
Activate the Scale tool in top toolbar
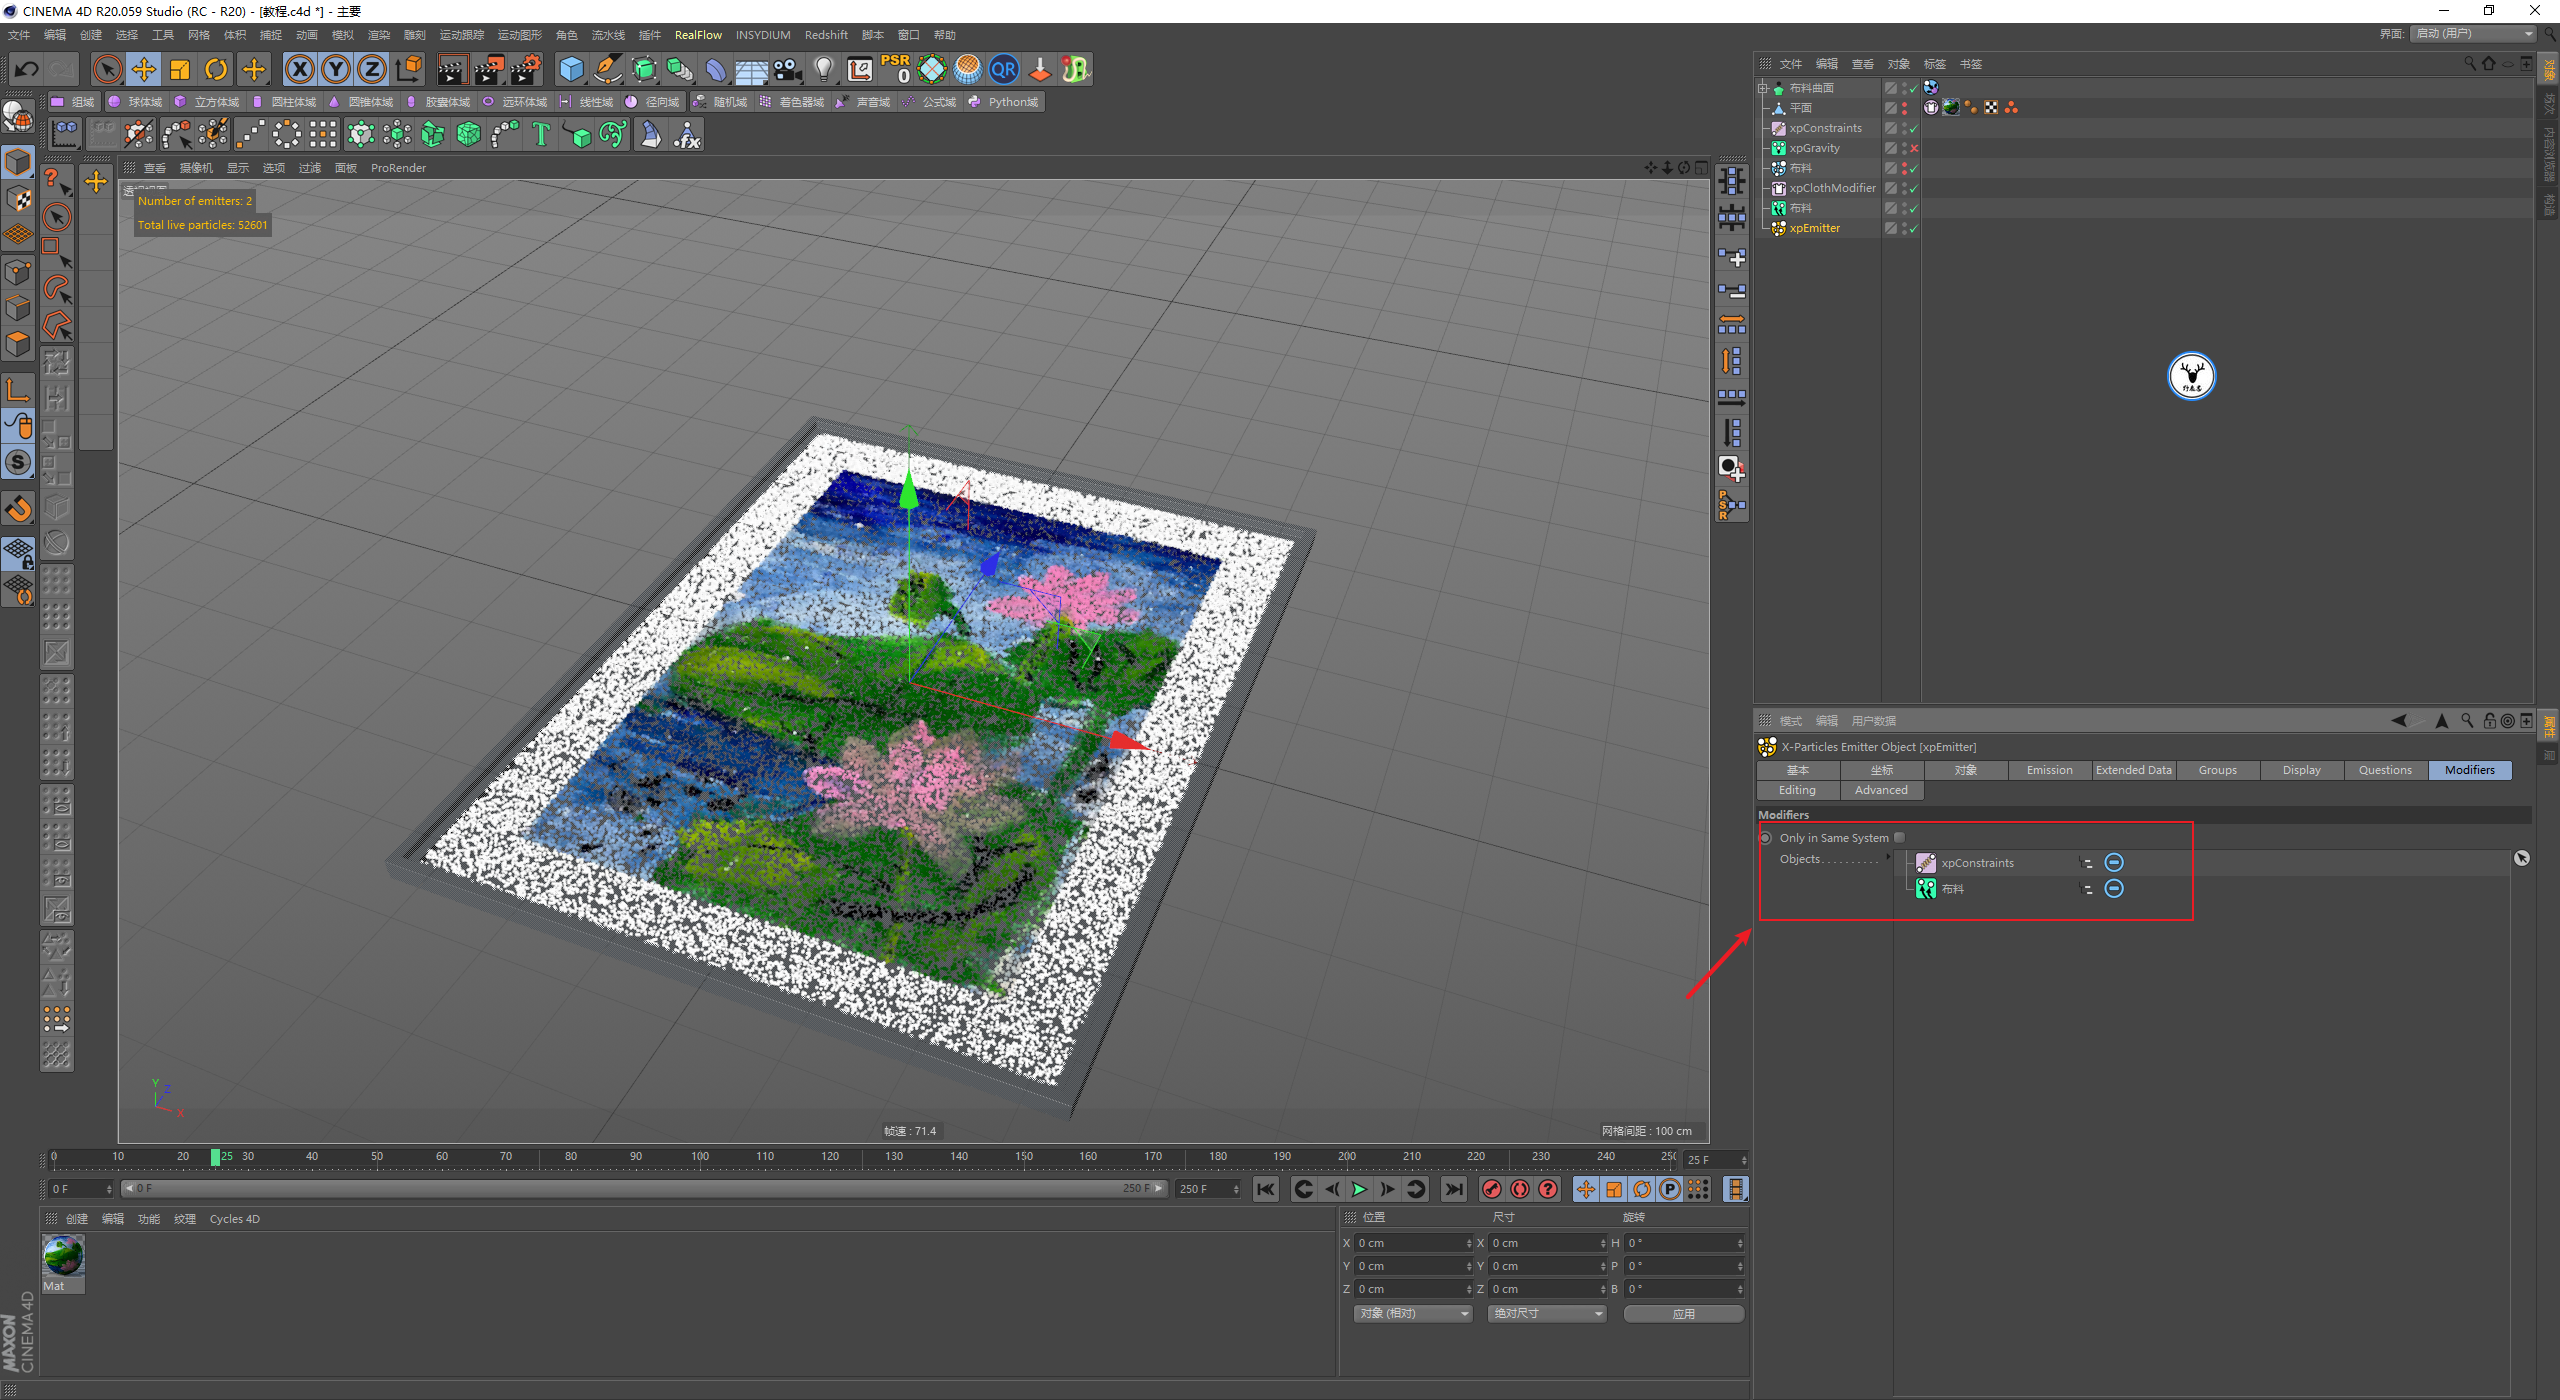pyautogui.click(x=180, y=69)
